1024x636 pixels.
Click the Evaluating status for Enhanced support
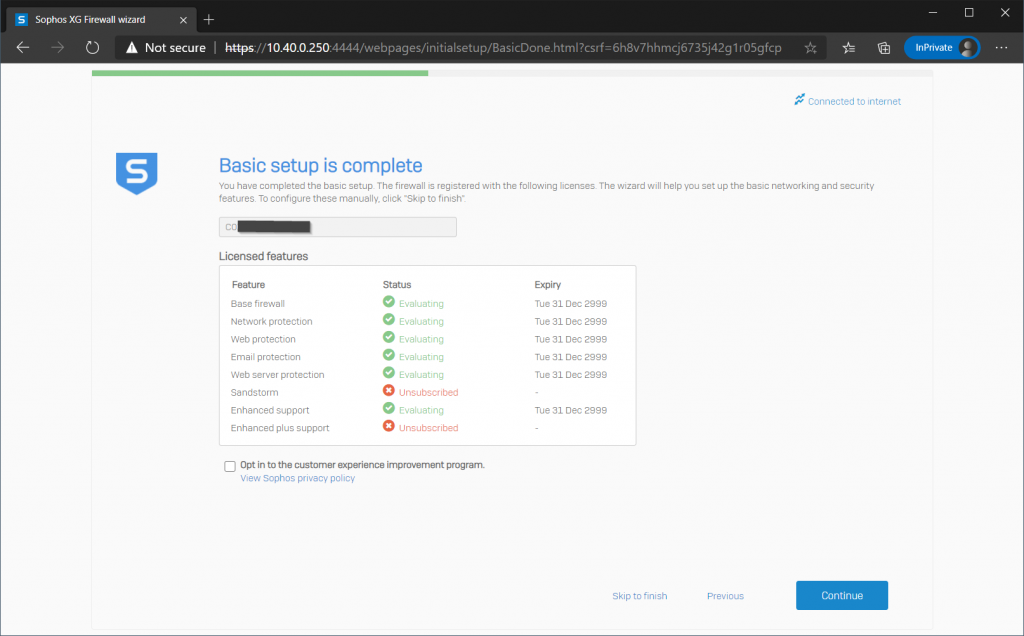click(x=421, y=410)
